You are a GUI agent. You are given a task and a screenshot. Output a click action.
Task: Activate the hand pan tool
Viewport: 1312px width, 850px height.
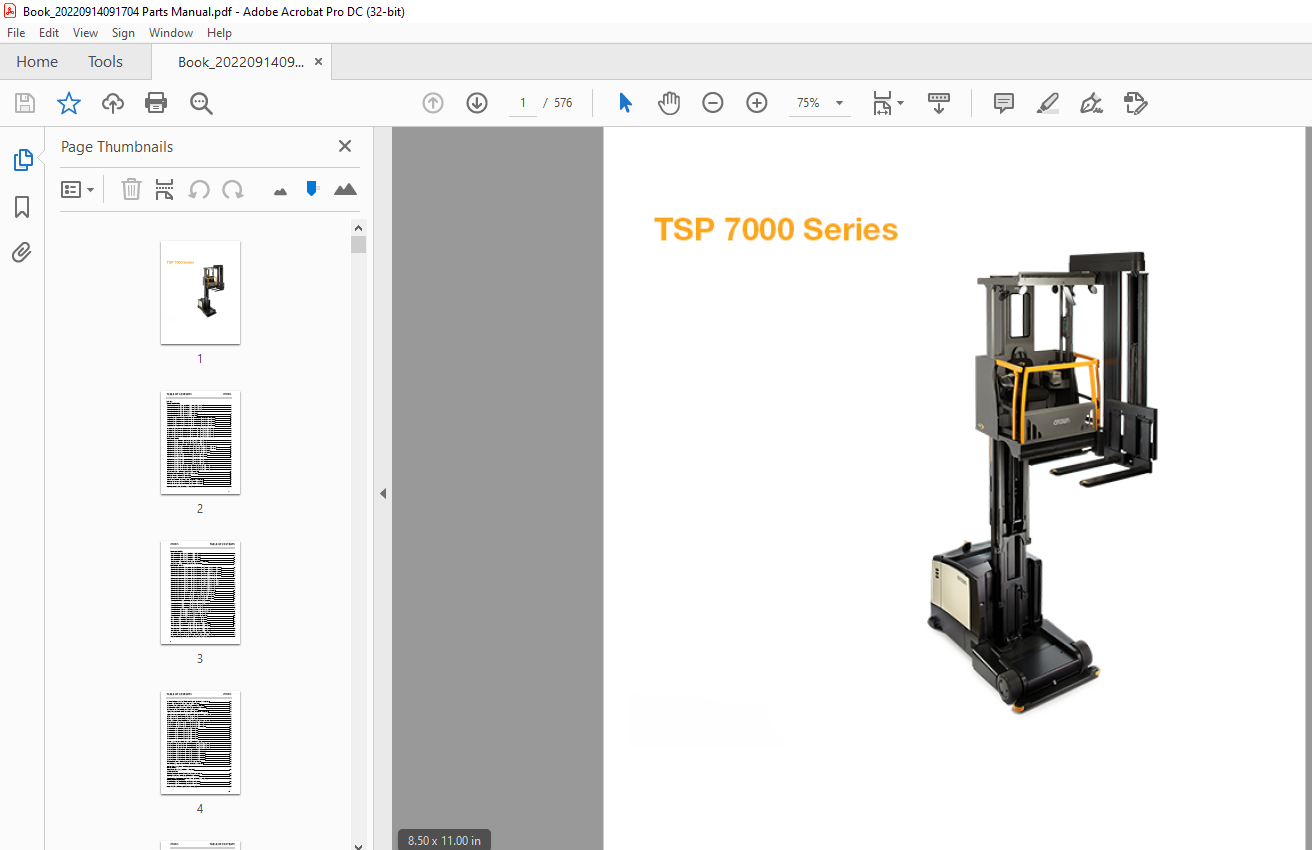669,103
